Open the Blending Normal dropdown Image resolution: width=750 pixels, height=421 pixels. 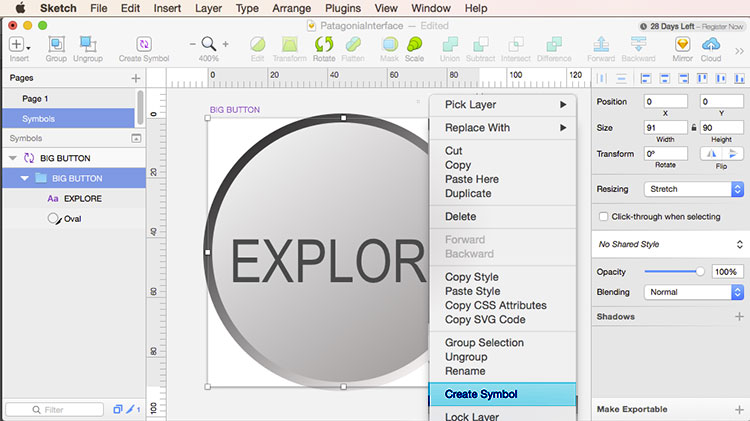coord(694,292)
